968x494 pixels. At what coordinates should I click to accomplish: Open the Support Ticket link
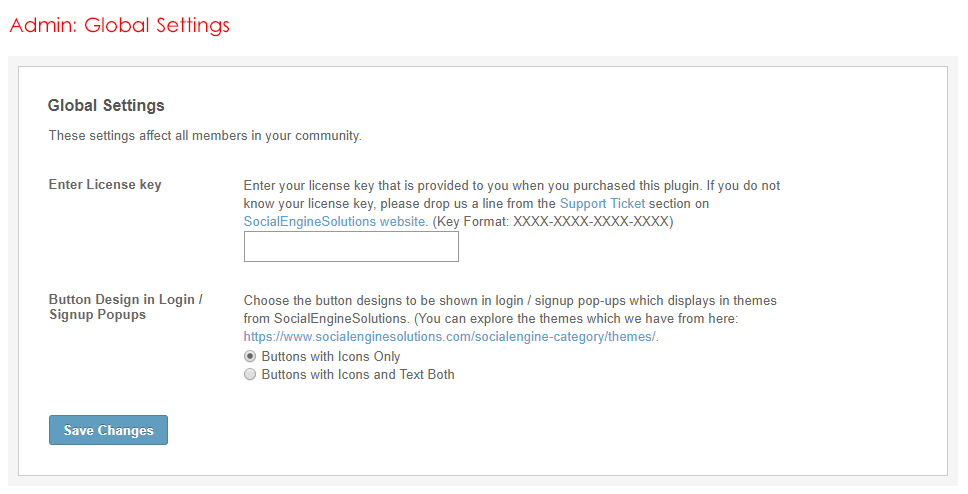(602, 204)
